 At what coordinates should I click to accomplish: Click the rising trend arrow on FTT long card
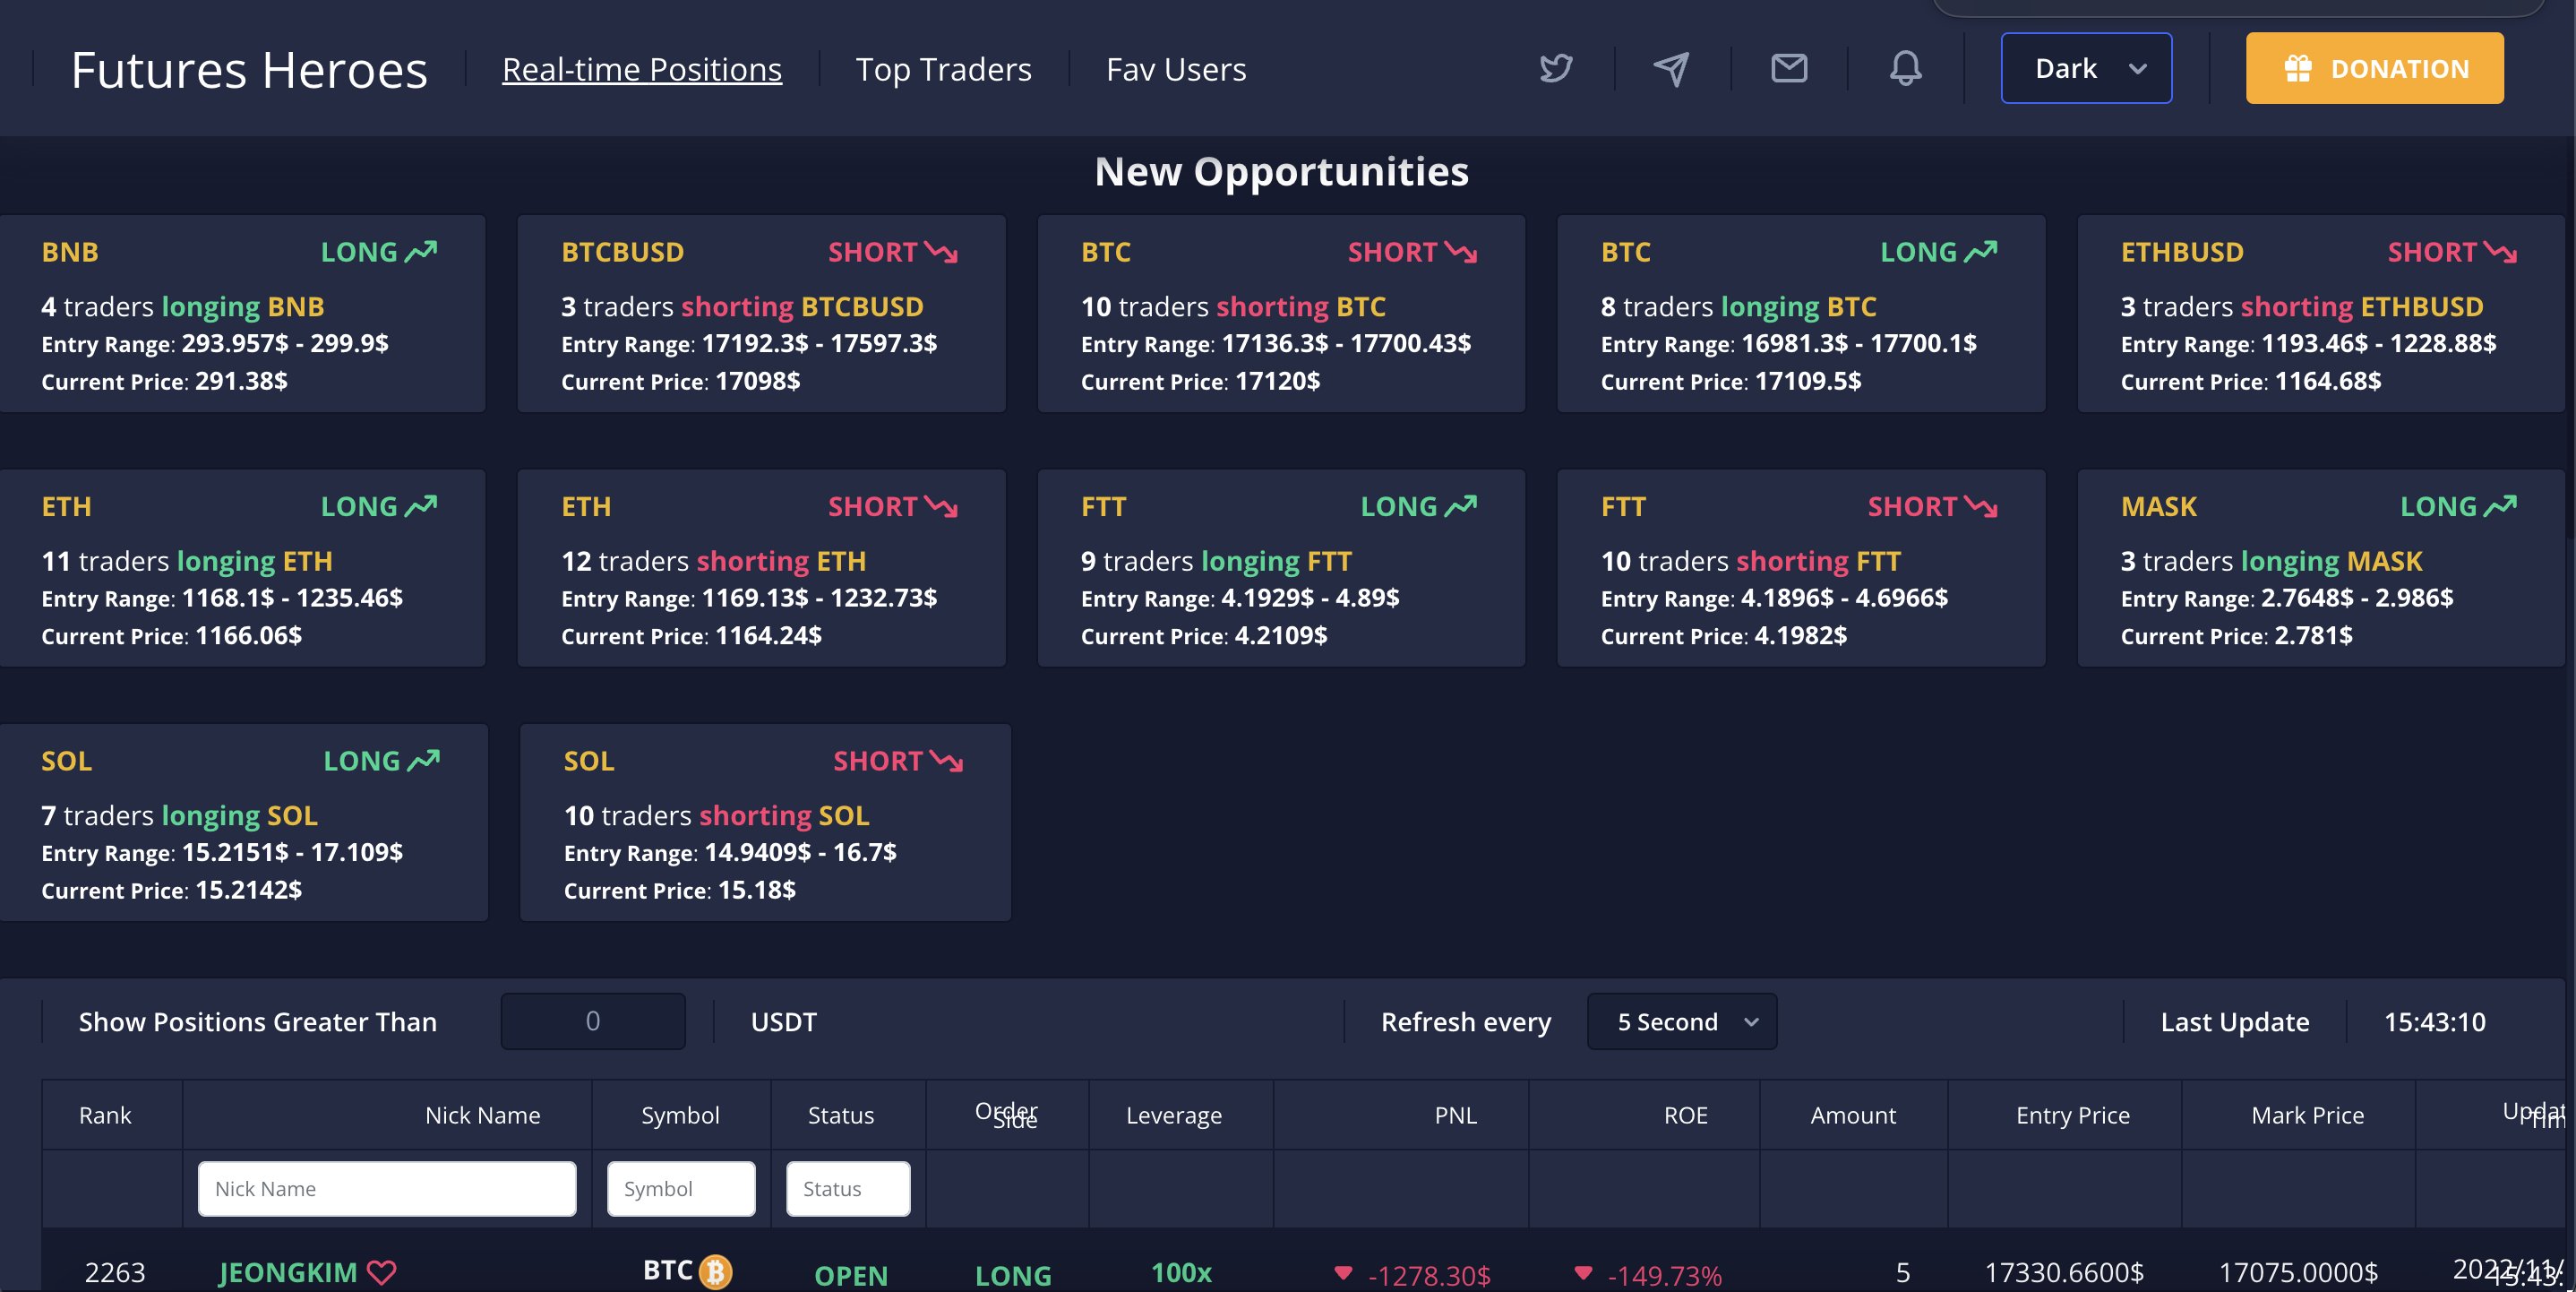tap(1461, 506)
